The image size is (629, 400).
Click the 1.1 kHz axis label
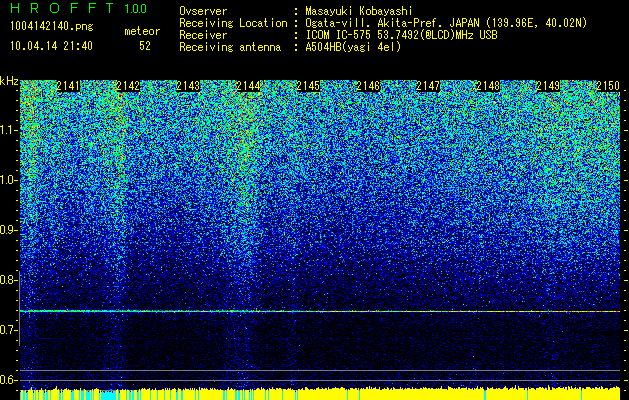9,130
